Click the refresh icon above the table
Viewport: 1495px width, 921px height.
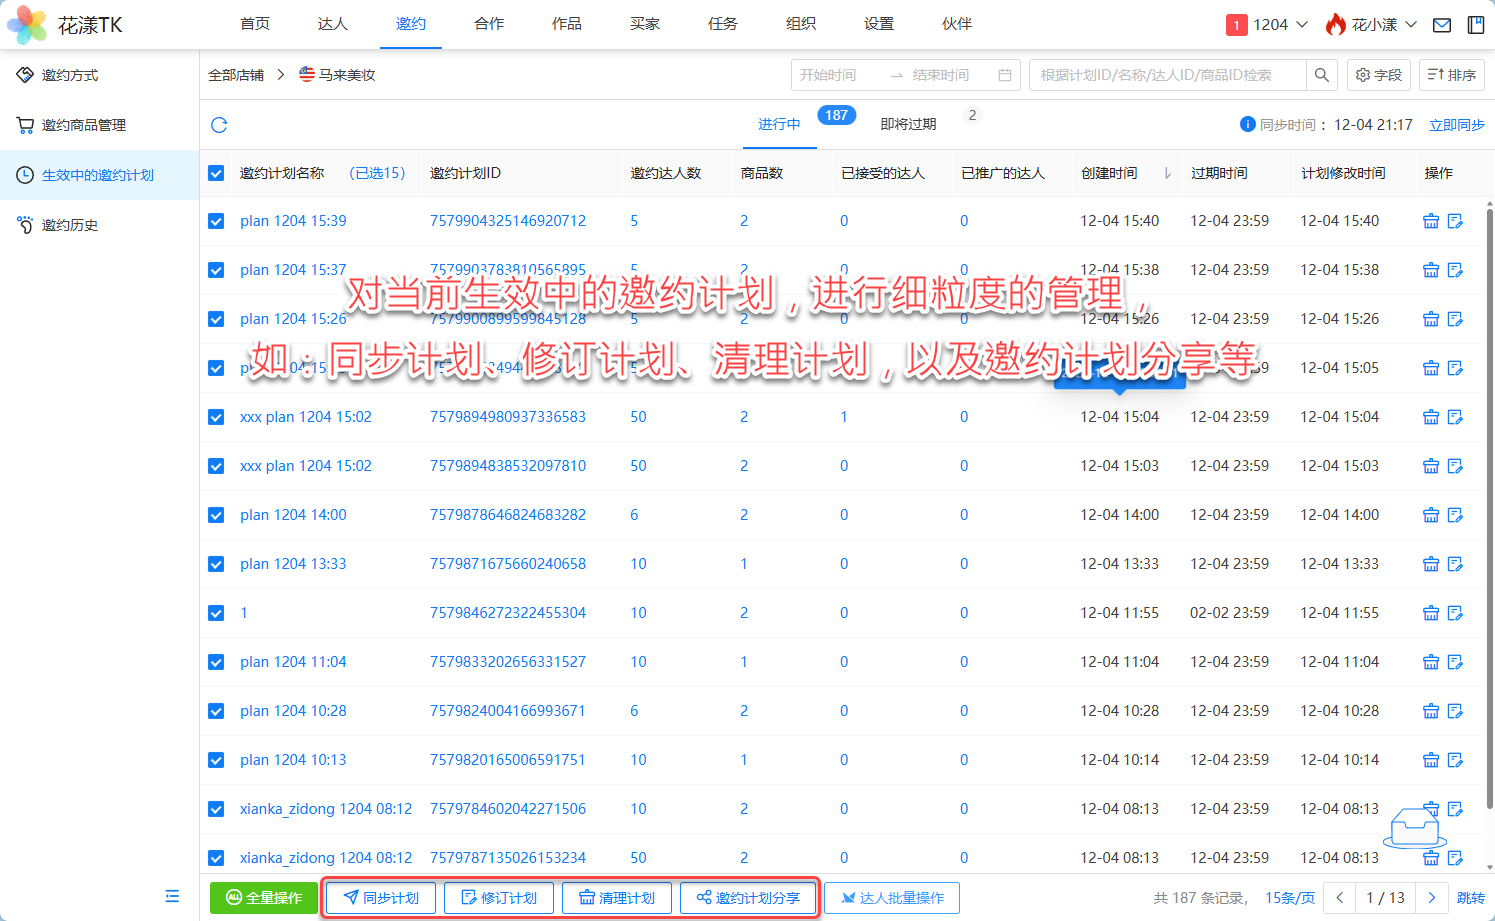(x=219, y=125)
